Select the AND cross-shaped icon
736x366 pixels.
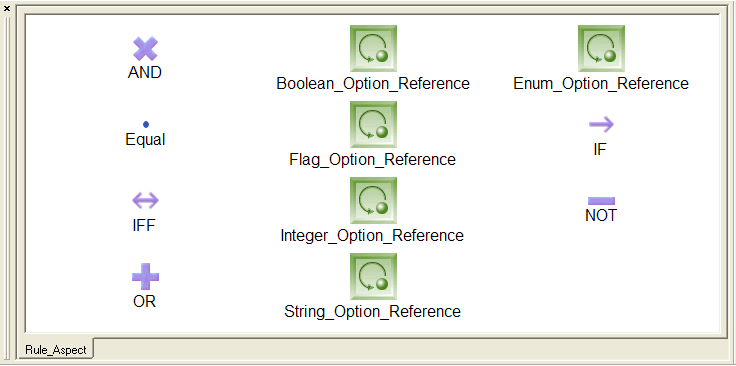[x=145, y=49]
